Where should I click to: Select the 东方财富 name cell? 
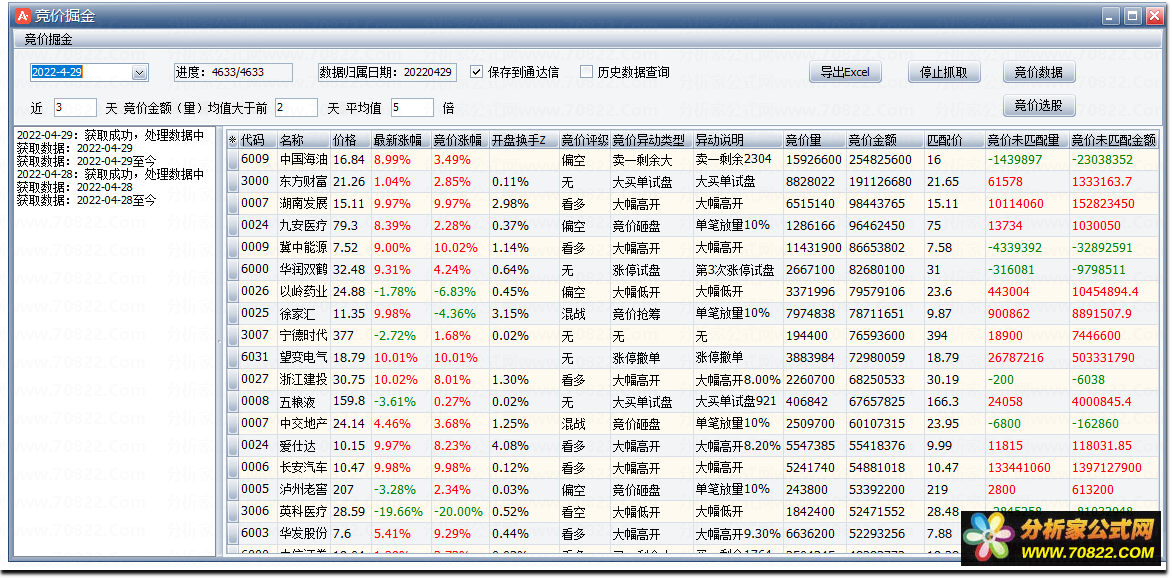point(303,182)
